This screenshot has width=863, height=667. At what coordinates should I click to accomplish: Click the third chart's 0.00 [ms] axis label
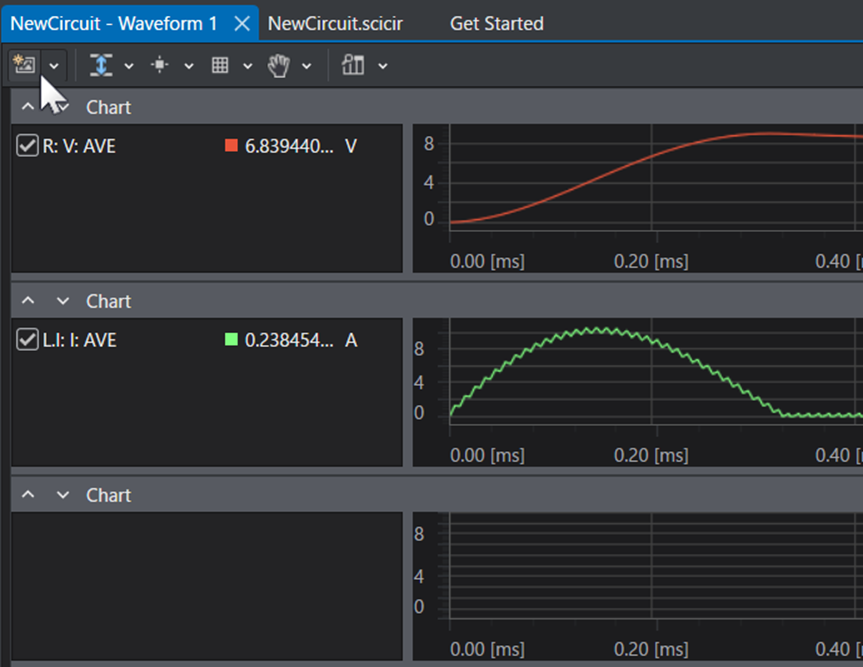pos(487,649)
